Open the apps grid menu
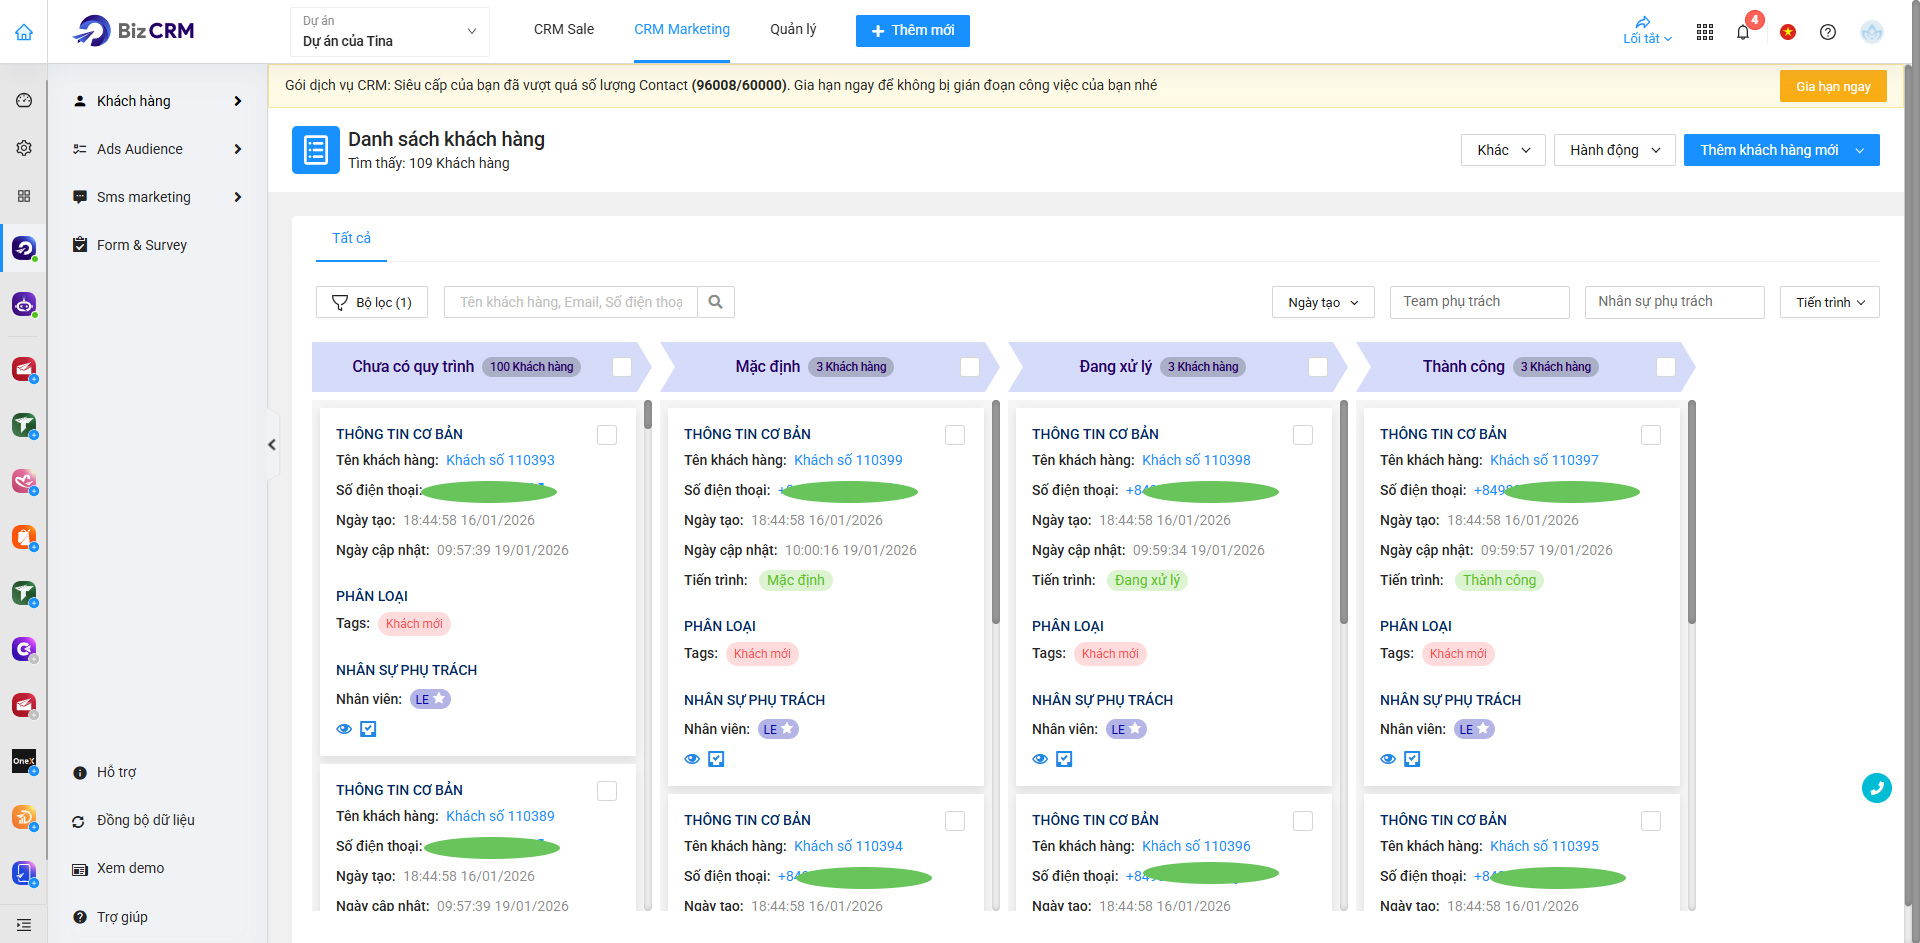Image resolution: width=1920 pixels, height=943 pixels. point(1705,32)
